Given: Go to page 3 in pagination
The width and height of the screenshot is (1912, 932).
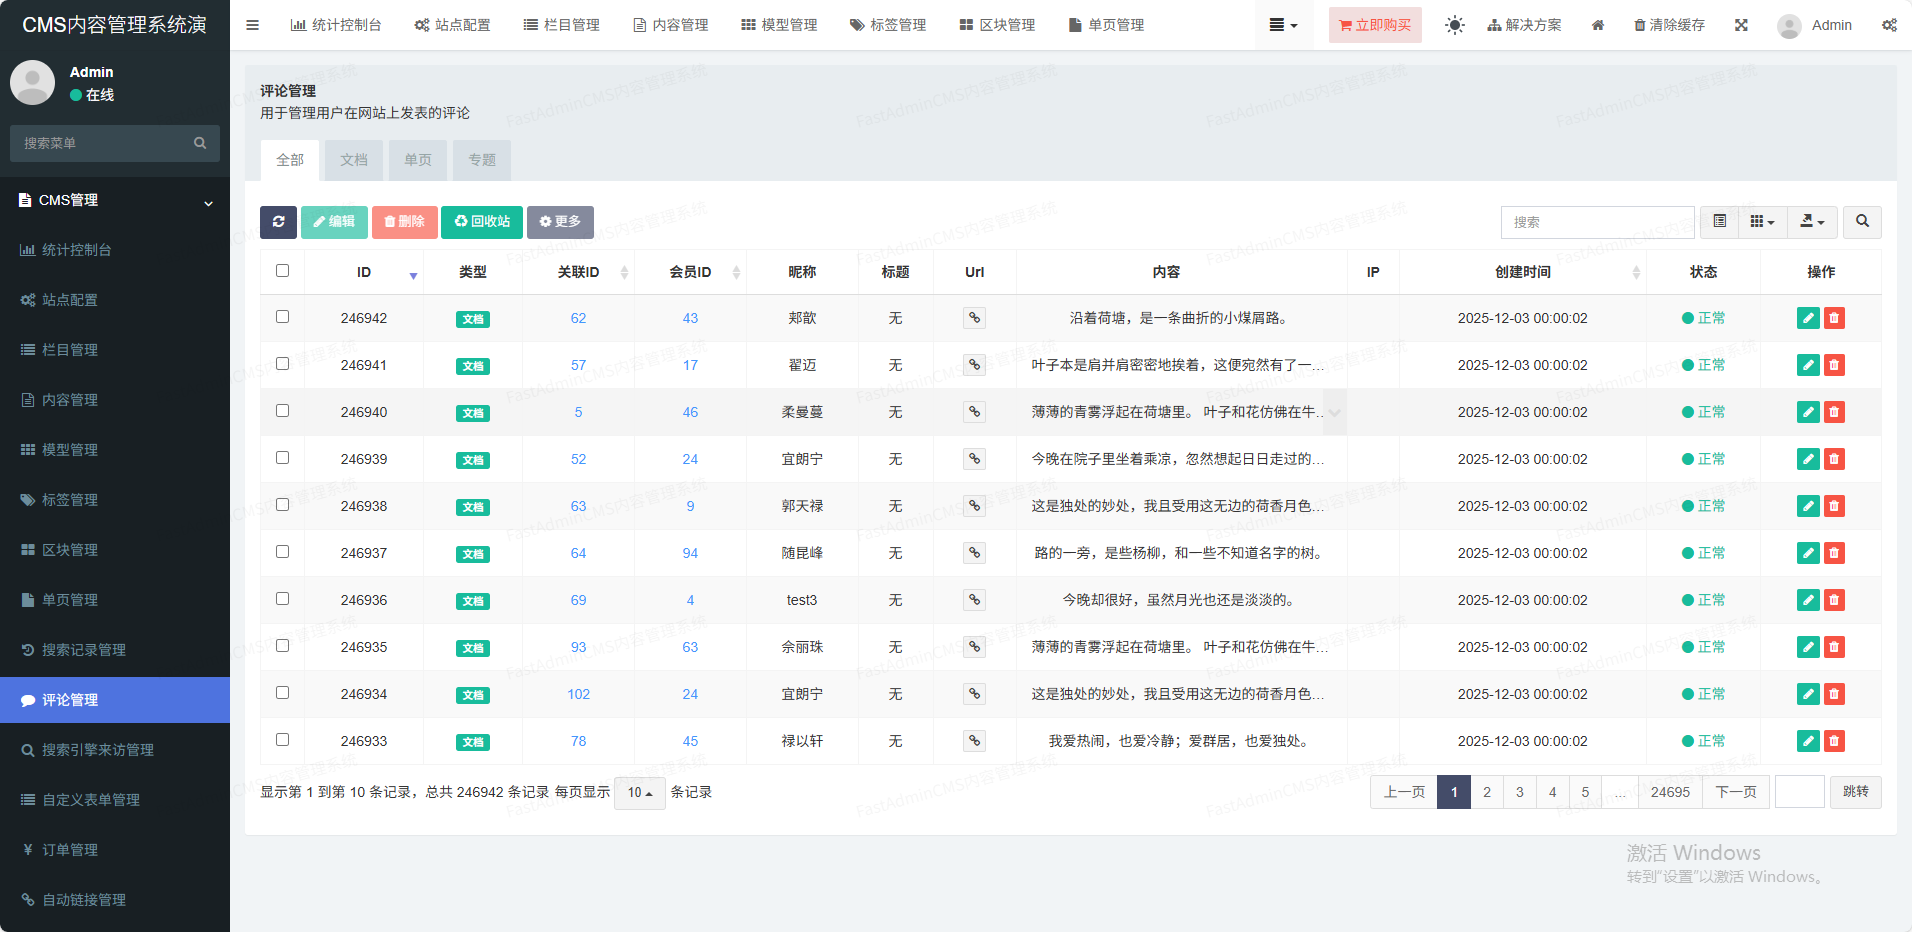Looking at the screenshot, I should pyautogui.click(x=1519, y=792).
